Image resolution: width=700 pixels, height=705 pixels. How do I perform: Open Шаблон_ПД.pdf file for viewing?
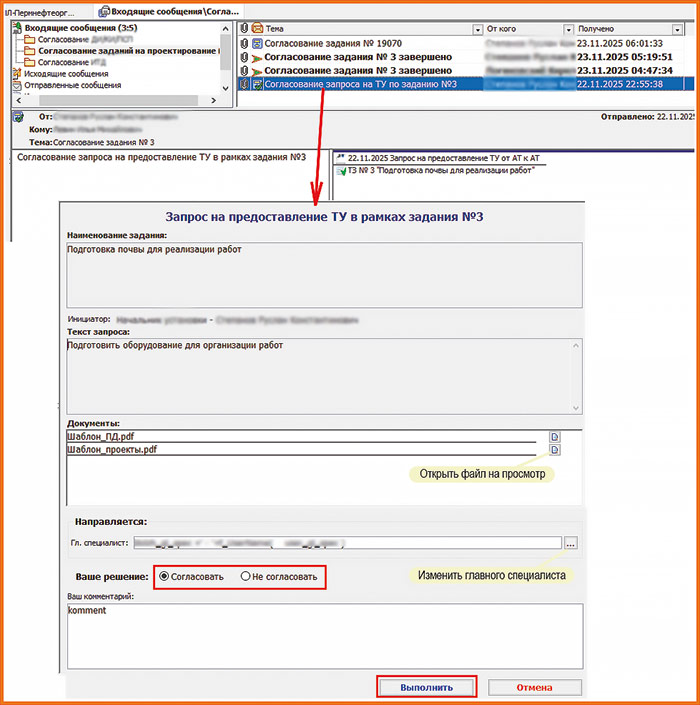click(556, 437)
